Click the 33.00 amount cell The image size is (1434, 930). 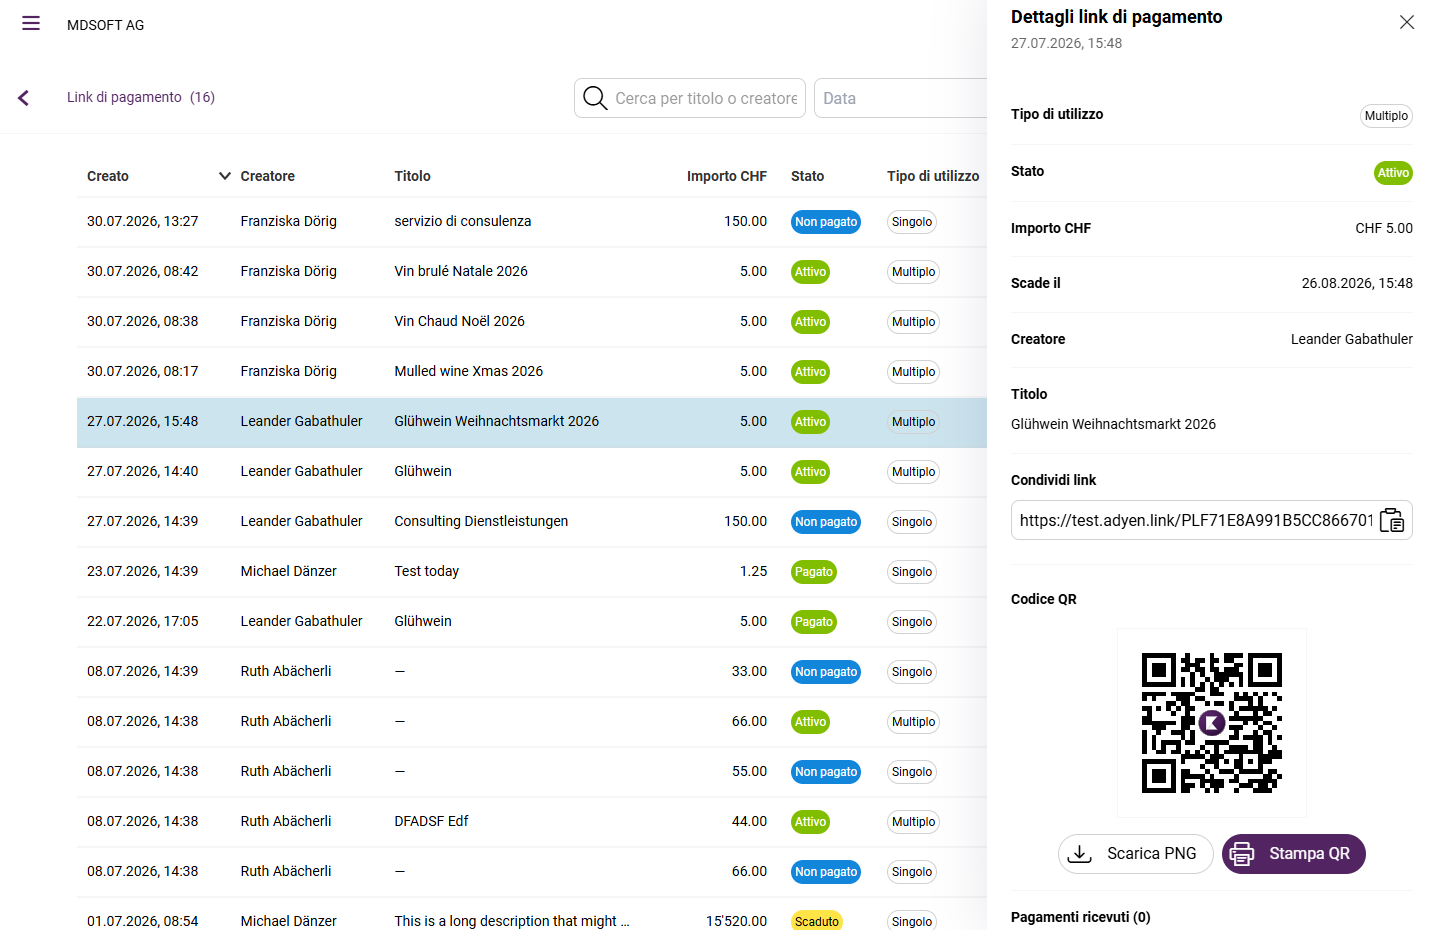coord(749,671)
